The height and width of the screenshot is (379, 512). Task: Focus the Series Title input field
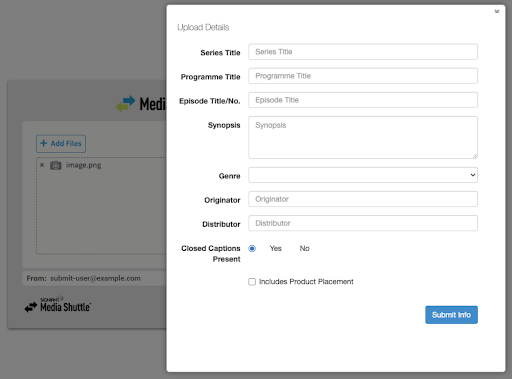tap(363, 52)
